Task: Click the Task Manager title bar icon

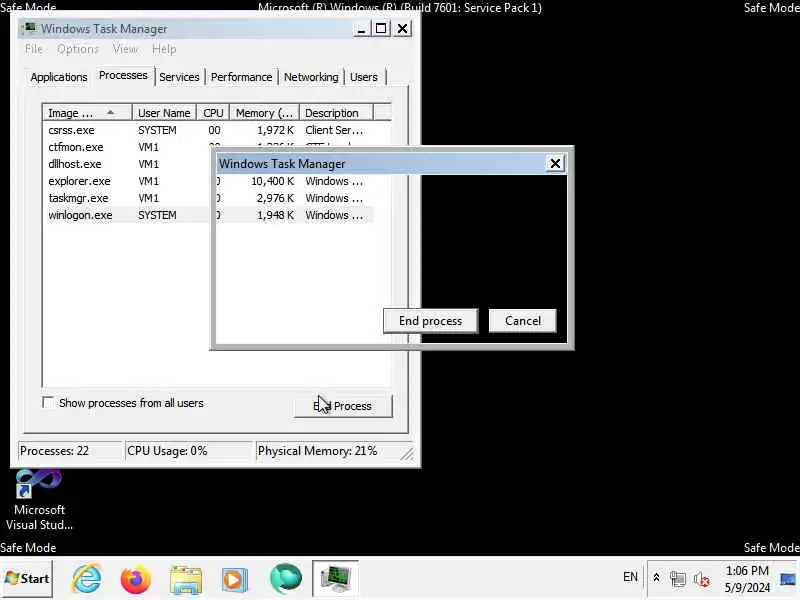Action: pyautogui.click(x=30, y=28)
